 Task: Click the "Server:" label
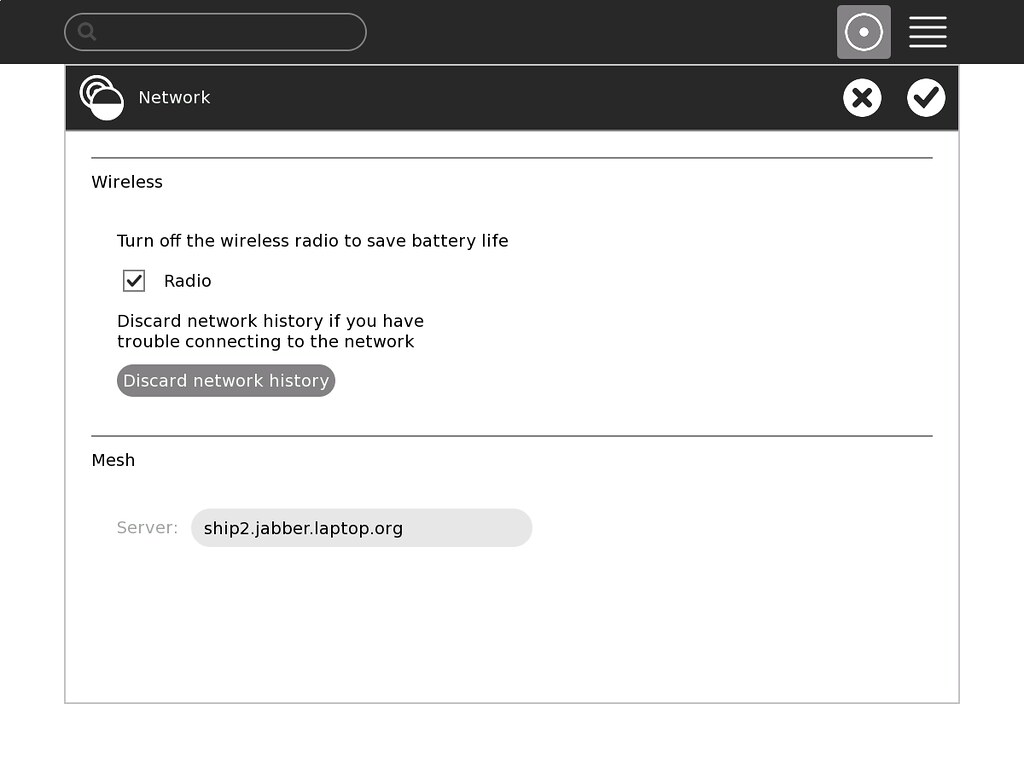(x=147, y=528)
